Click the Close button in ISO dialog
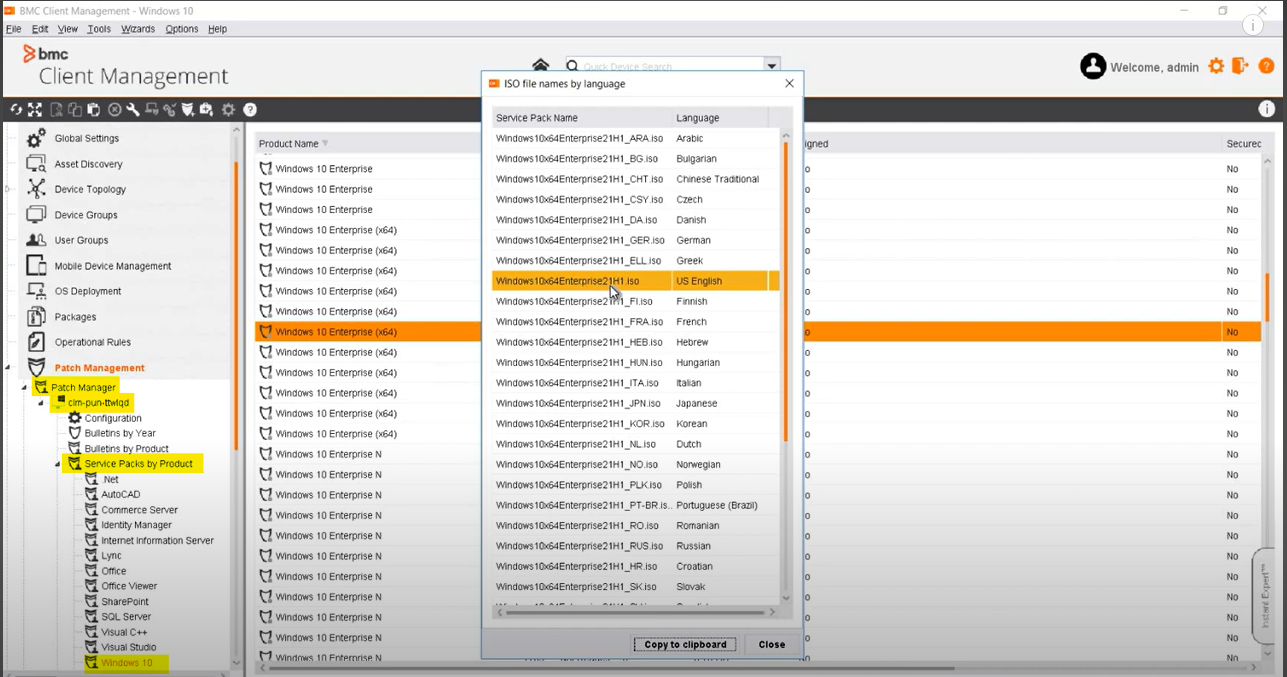This screenshot has height=677, width=1287. pos(771,645)
